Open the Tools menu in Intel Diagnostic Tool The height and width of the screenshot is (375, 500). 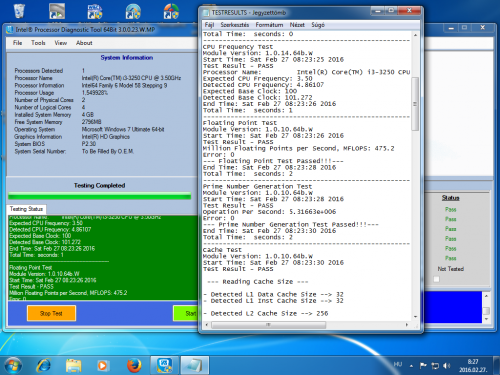click(38, 43)
